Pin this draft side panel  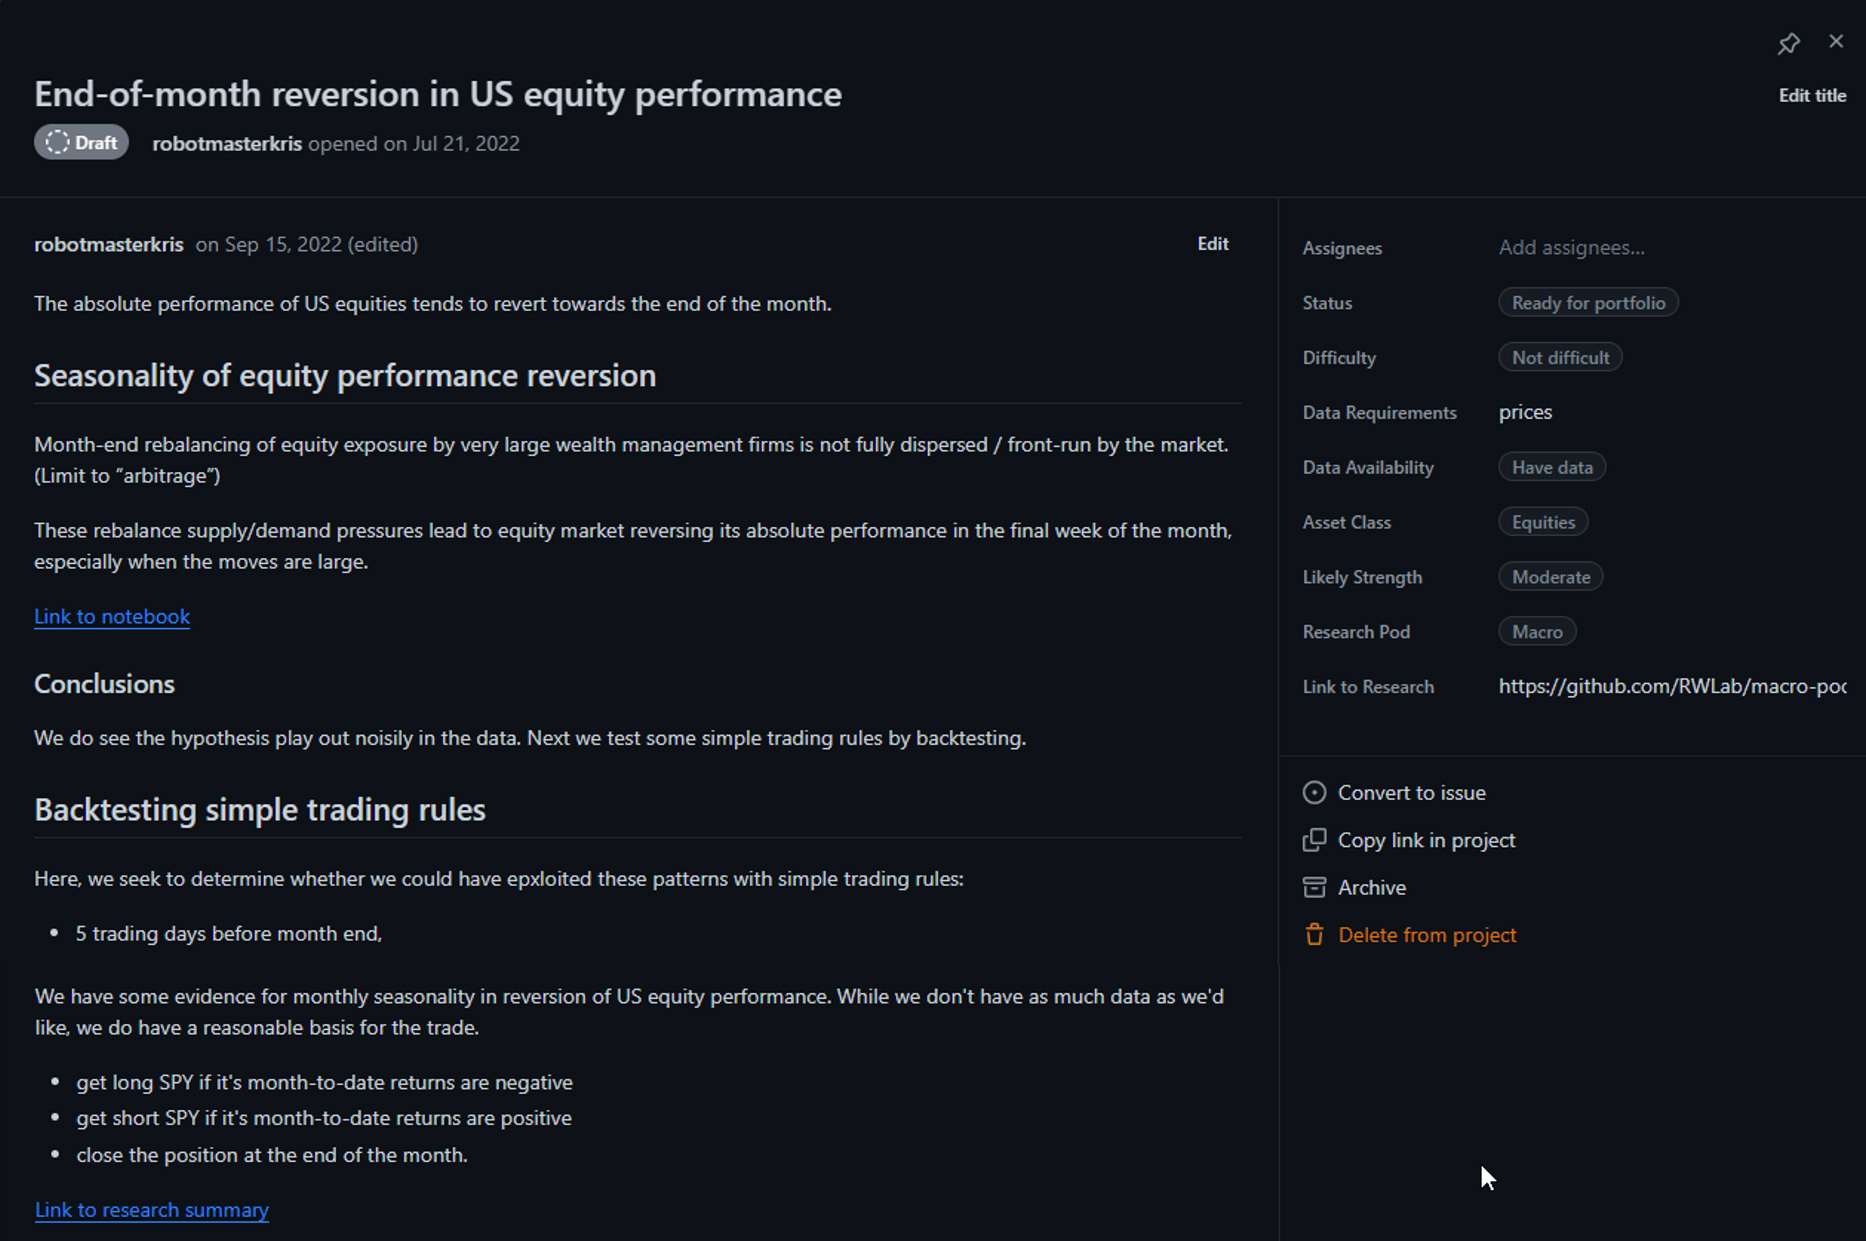click(1788, 43)
